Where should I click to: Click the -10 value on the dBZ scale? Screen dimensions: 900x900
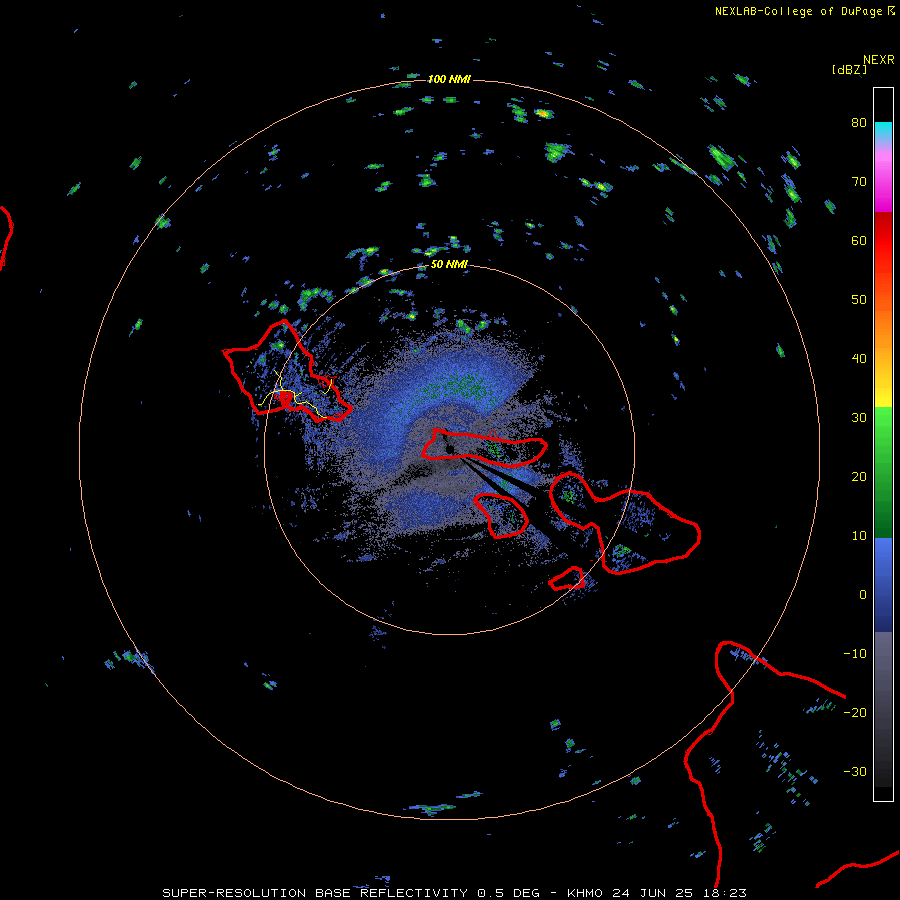tap(855, 654)
